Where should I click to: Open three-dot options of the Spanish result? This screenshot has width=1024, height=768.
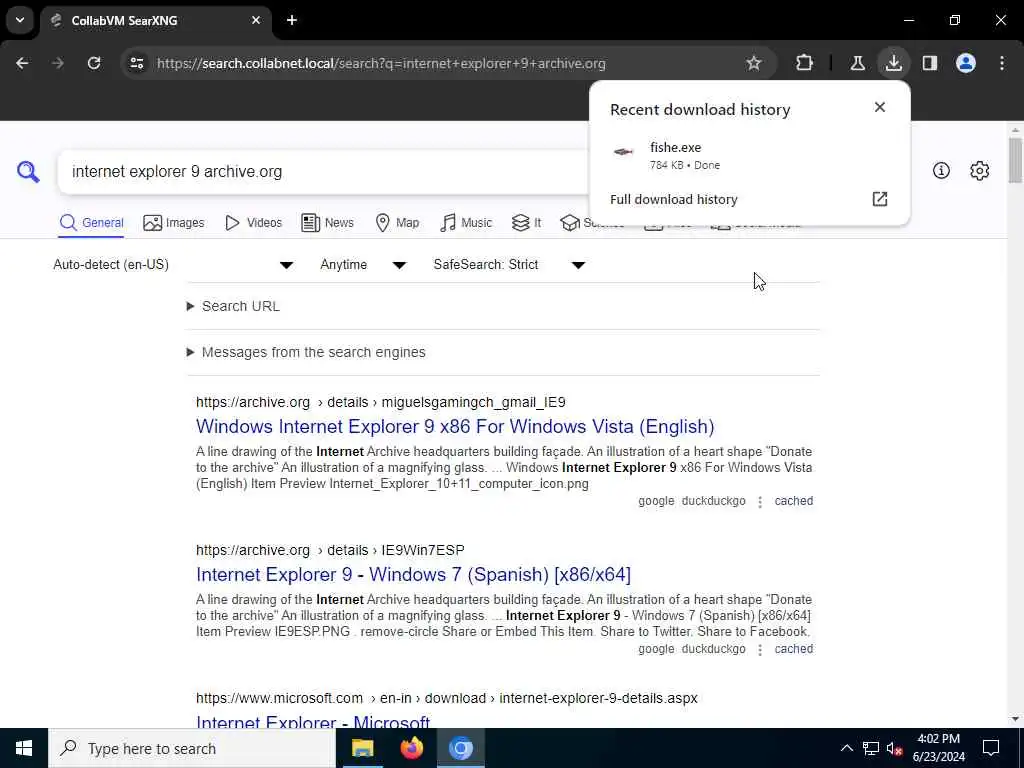point(760,649)
